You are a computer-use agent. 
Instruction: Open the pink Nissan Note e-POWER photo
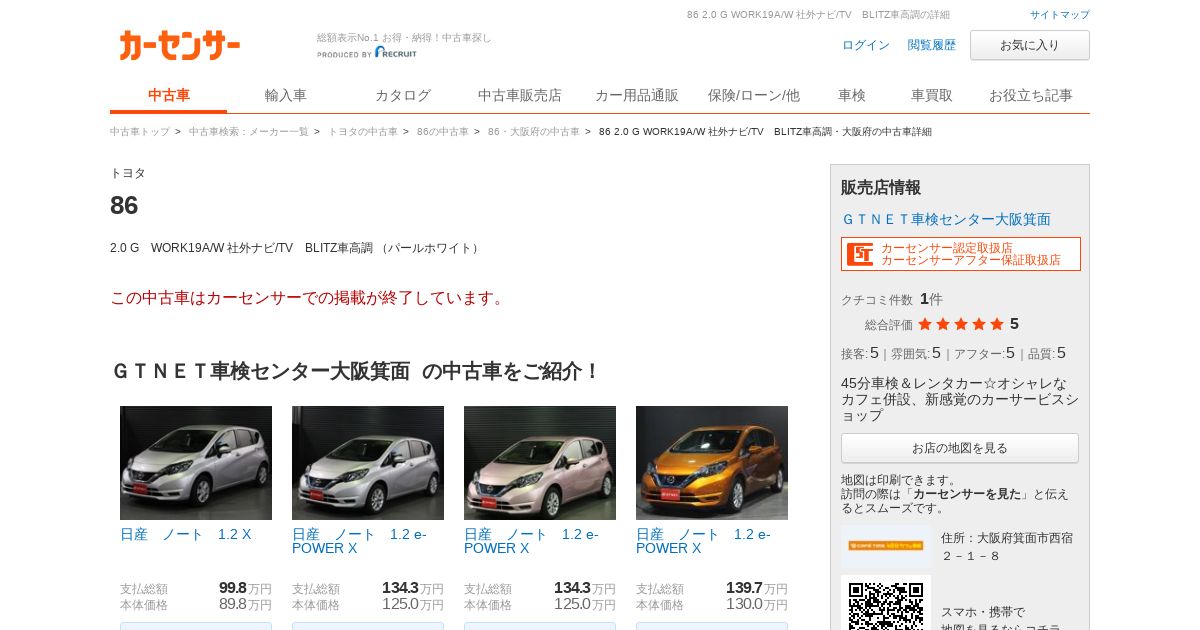(540, 463)
